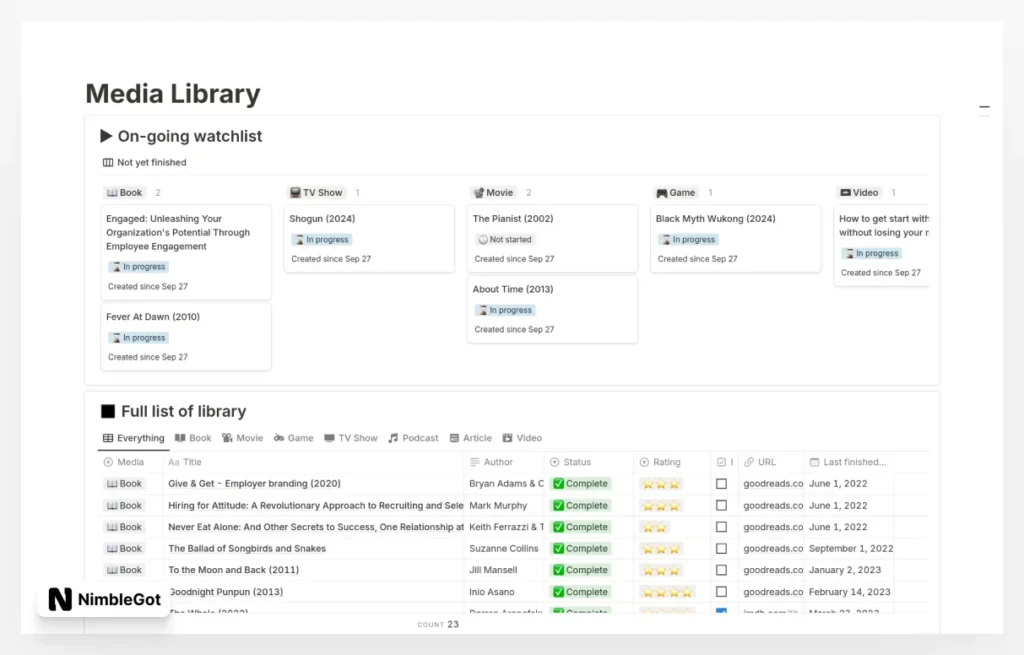Image resolution: width=1024 pixels, height=655 pixels.
Task: Select the Game group header in watchlist
Action: tap(676, 193)
